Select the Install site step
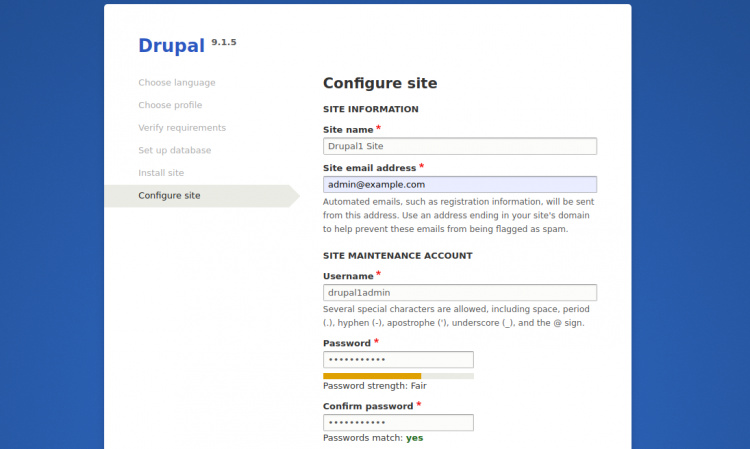This screenshot has height=449, width=750. [161, 173]
